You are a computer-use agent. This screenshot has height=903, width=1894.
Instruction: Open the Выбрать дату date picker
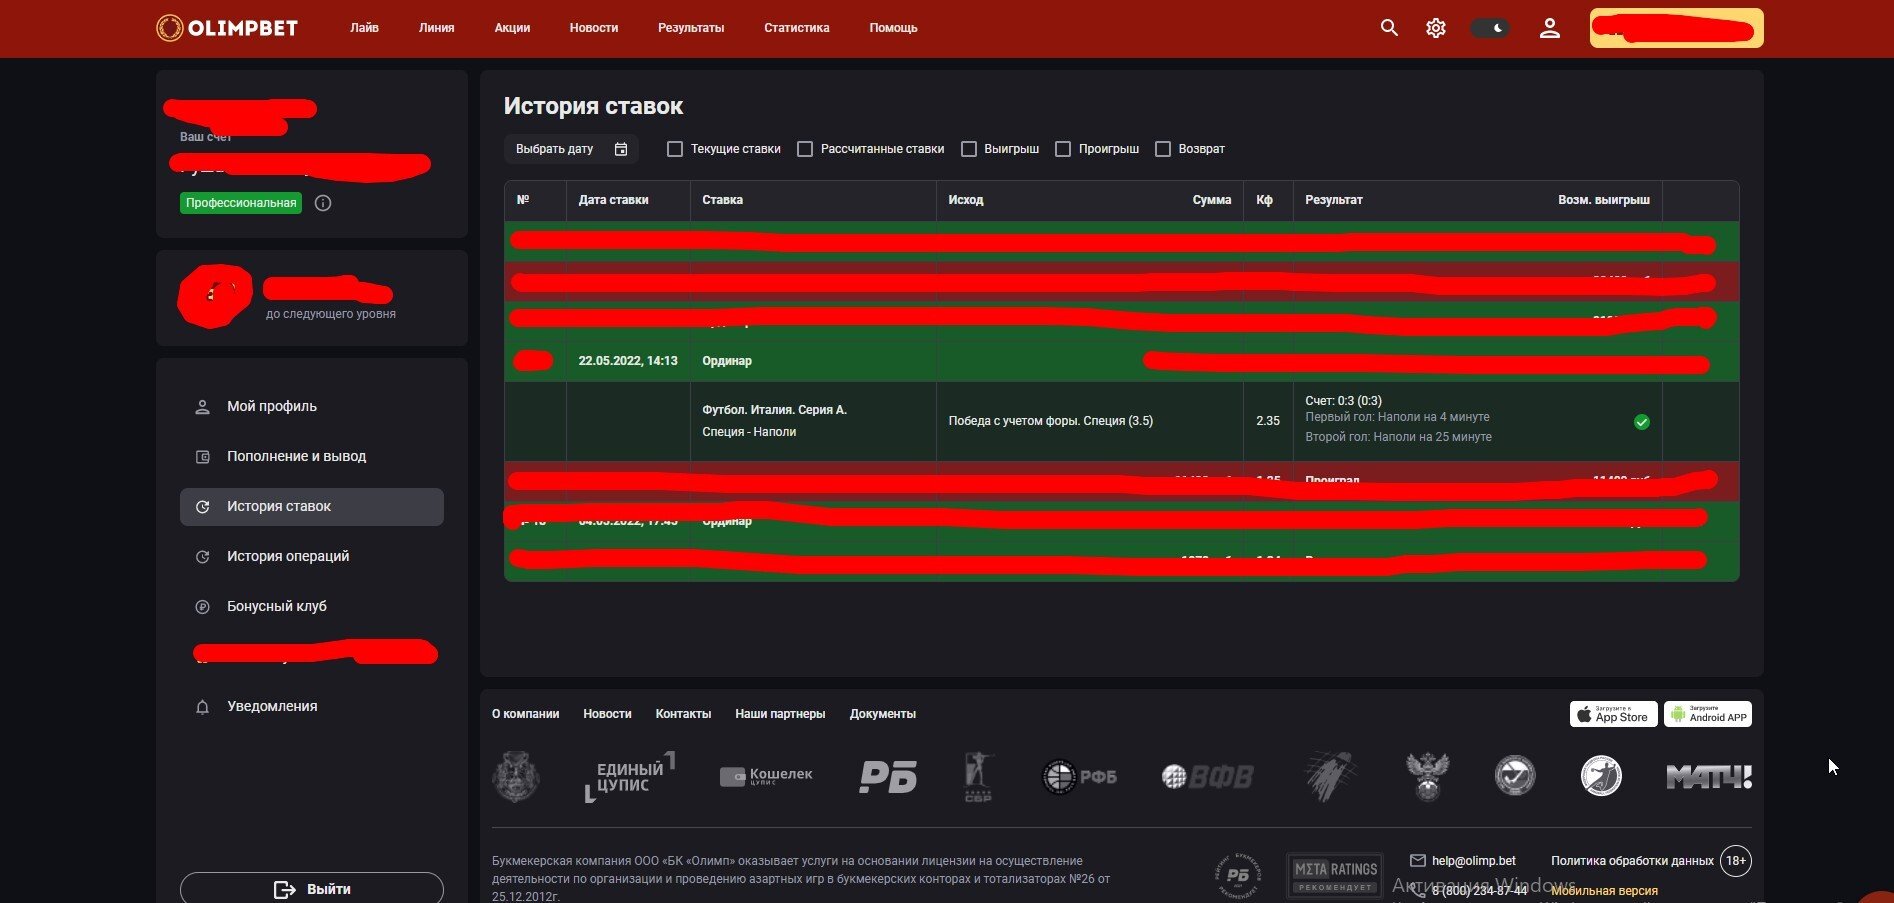coord(571,149)
